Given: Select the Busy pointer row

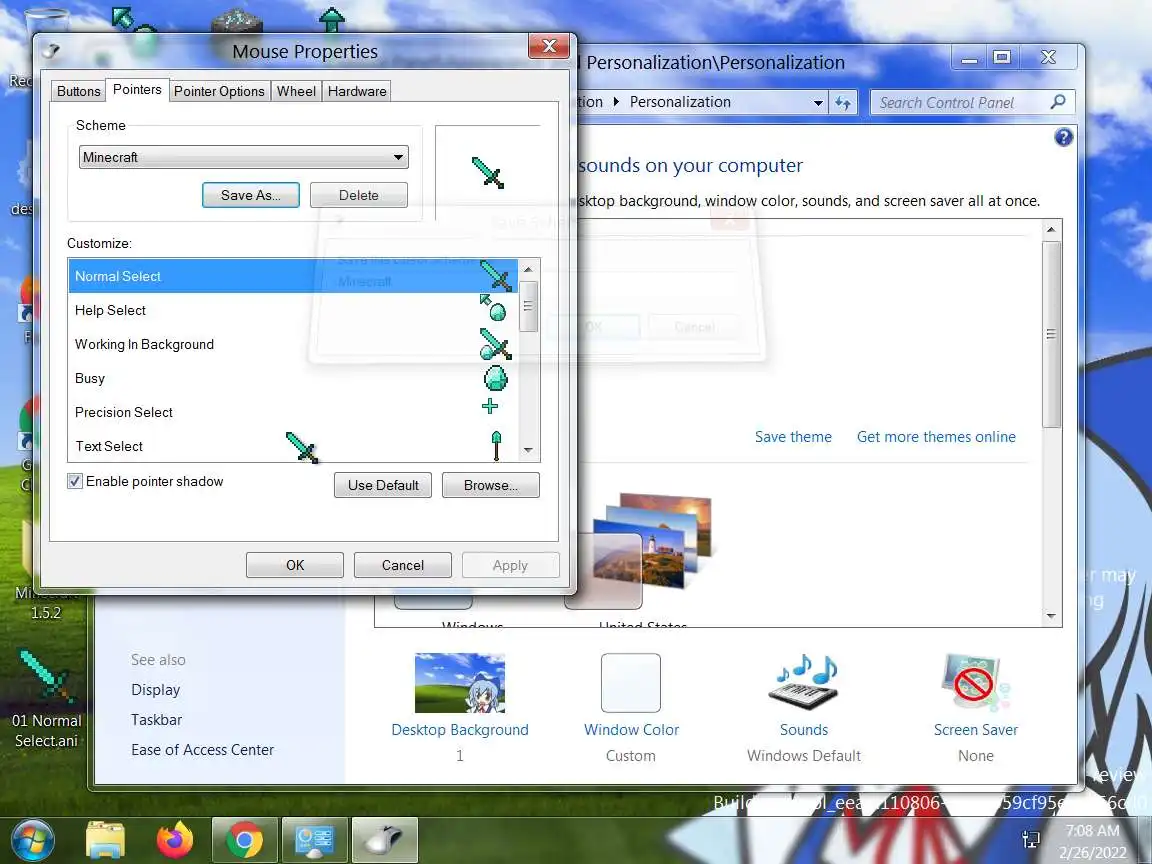Looking at the screenshot, I should 292,378.
